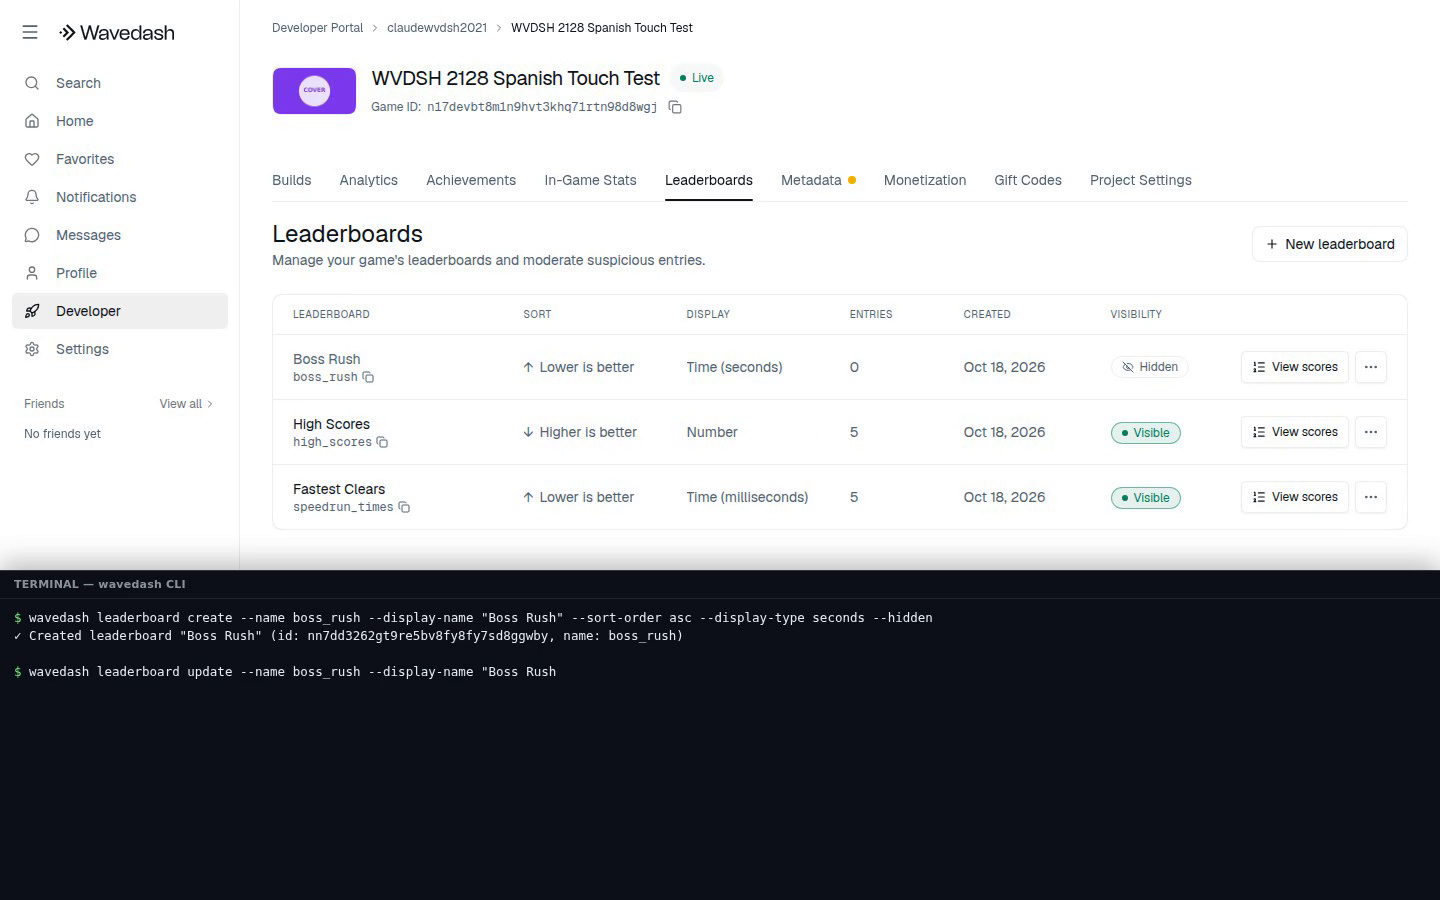
Task: Toggle the hamburger sidebar menu
Action: tap(30, 32)
